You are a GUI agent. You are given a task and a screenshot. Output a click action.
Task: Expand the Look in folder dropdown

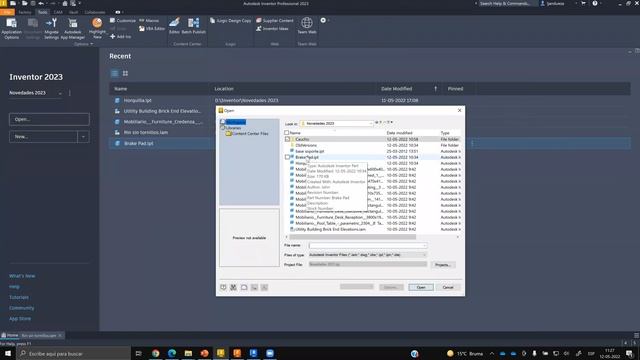click(371, 123)
